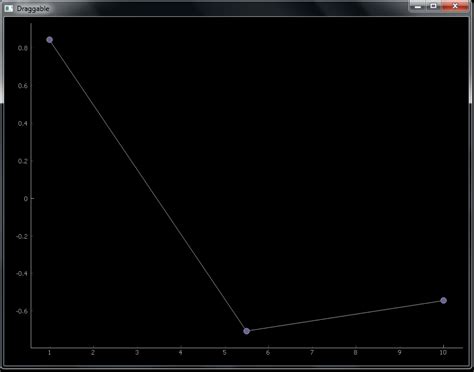Screen dimensions: 474x372
Task: Click the draggable point at x=10
Action: [x=443, y=300]
